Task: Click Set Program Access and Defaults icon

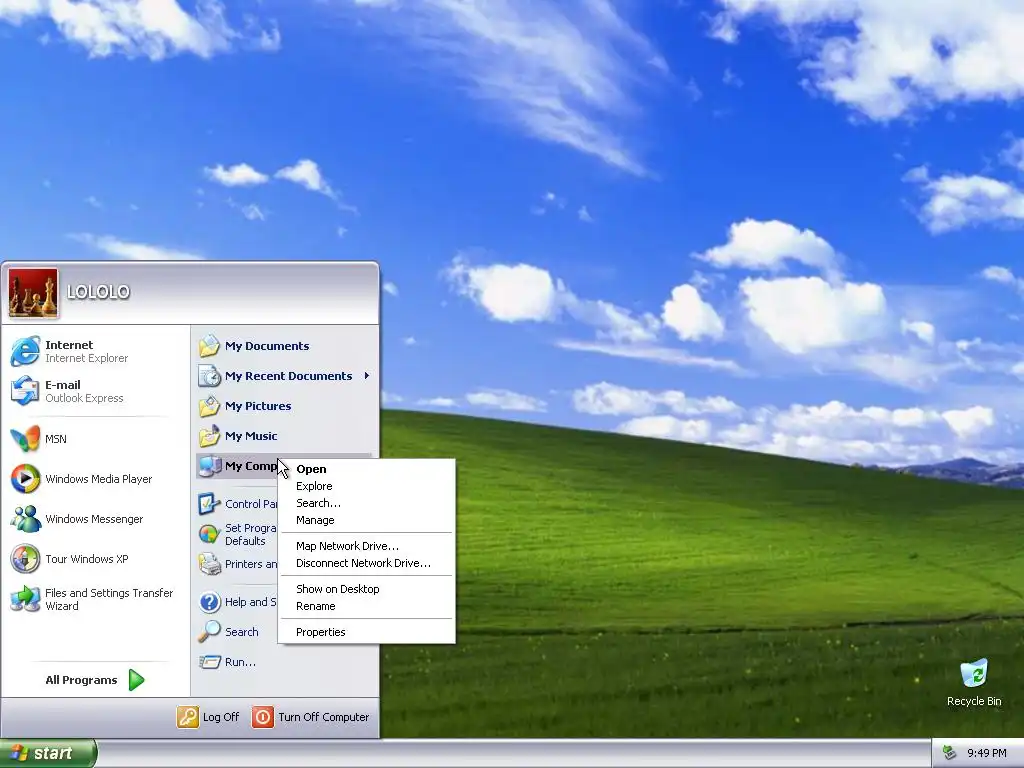Action: click(x=210, y=534)
